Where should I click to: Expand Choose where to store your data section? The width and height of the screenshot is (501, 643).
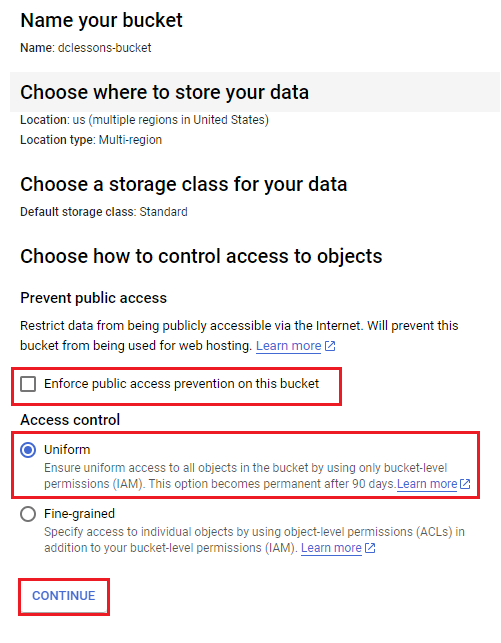point(164,92)
